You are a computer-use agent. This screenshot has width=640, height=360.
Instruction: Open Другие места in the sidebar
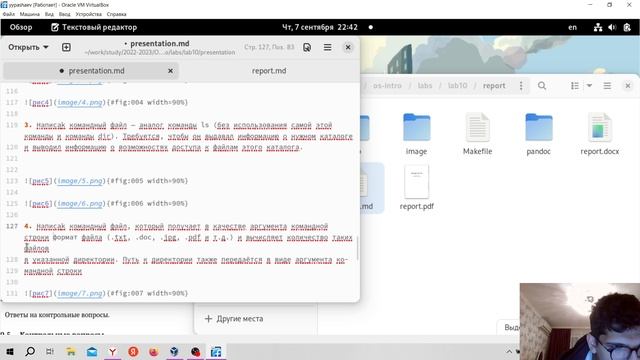[x=234, y=318]
